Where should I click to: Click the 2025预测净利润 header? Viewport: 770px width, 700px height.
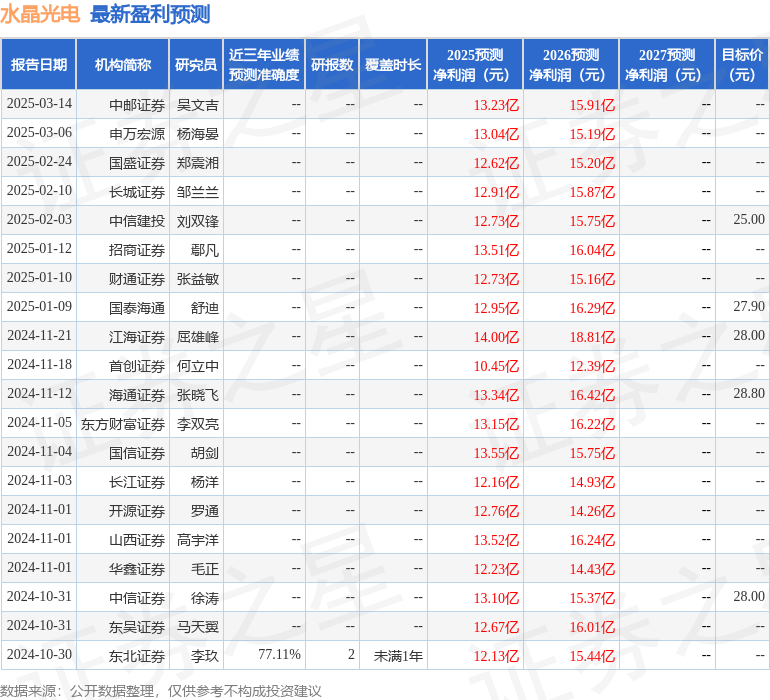tap(475, 65)
